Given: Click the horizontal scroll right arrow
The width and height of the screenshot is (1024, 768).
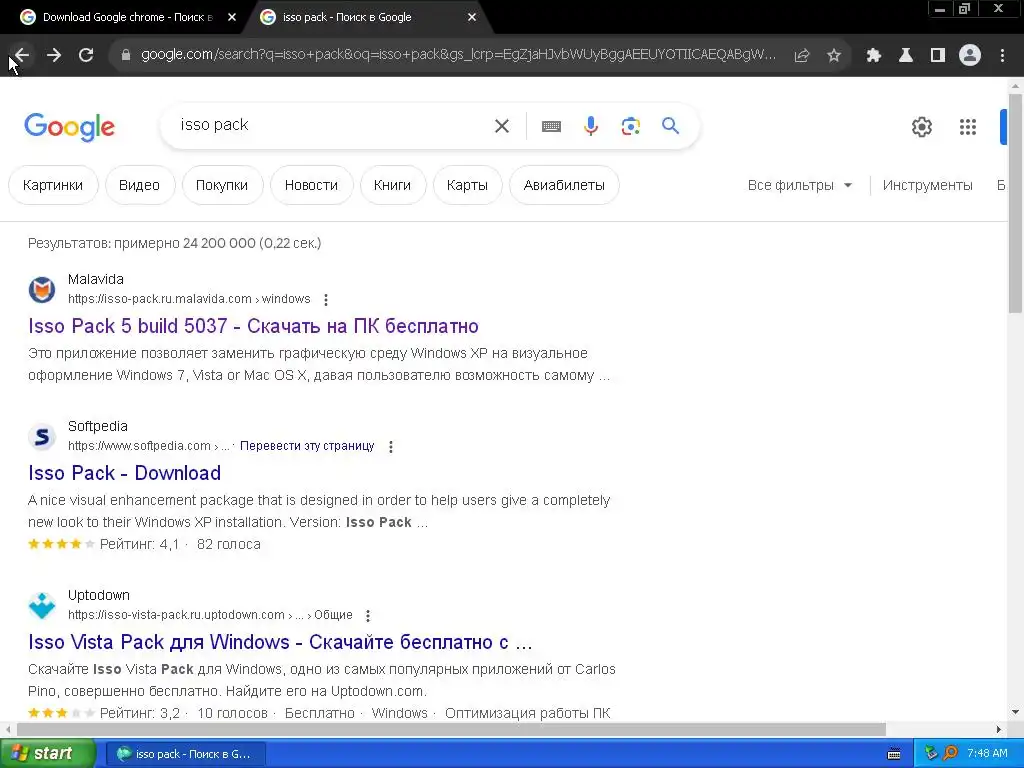Looking at the screenshot, I should 999,729.
